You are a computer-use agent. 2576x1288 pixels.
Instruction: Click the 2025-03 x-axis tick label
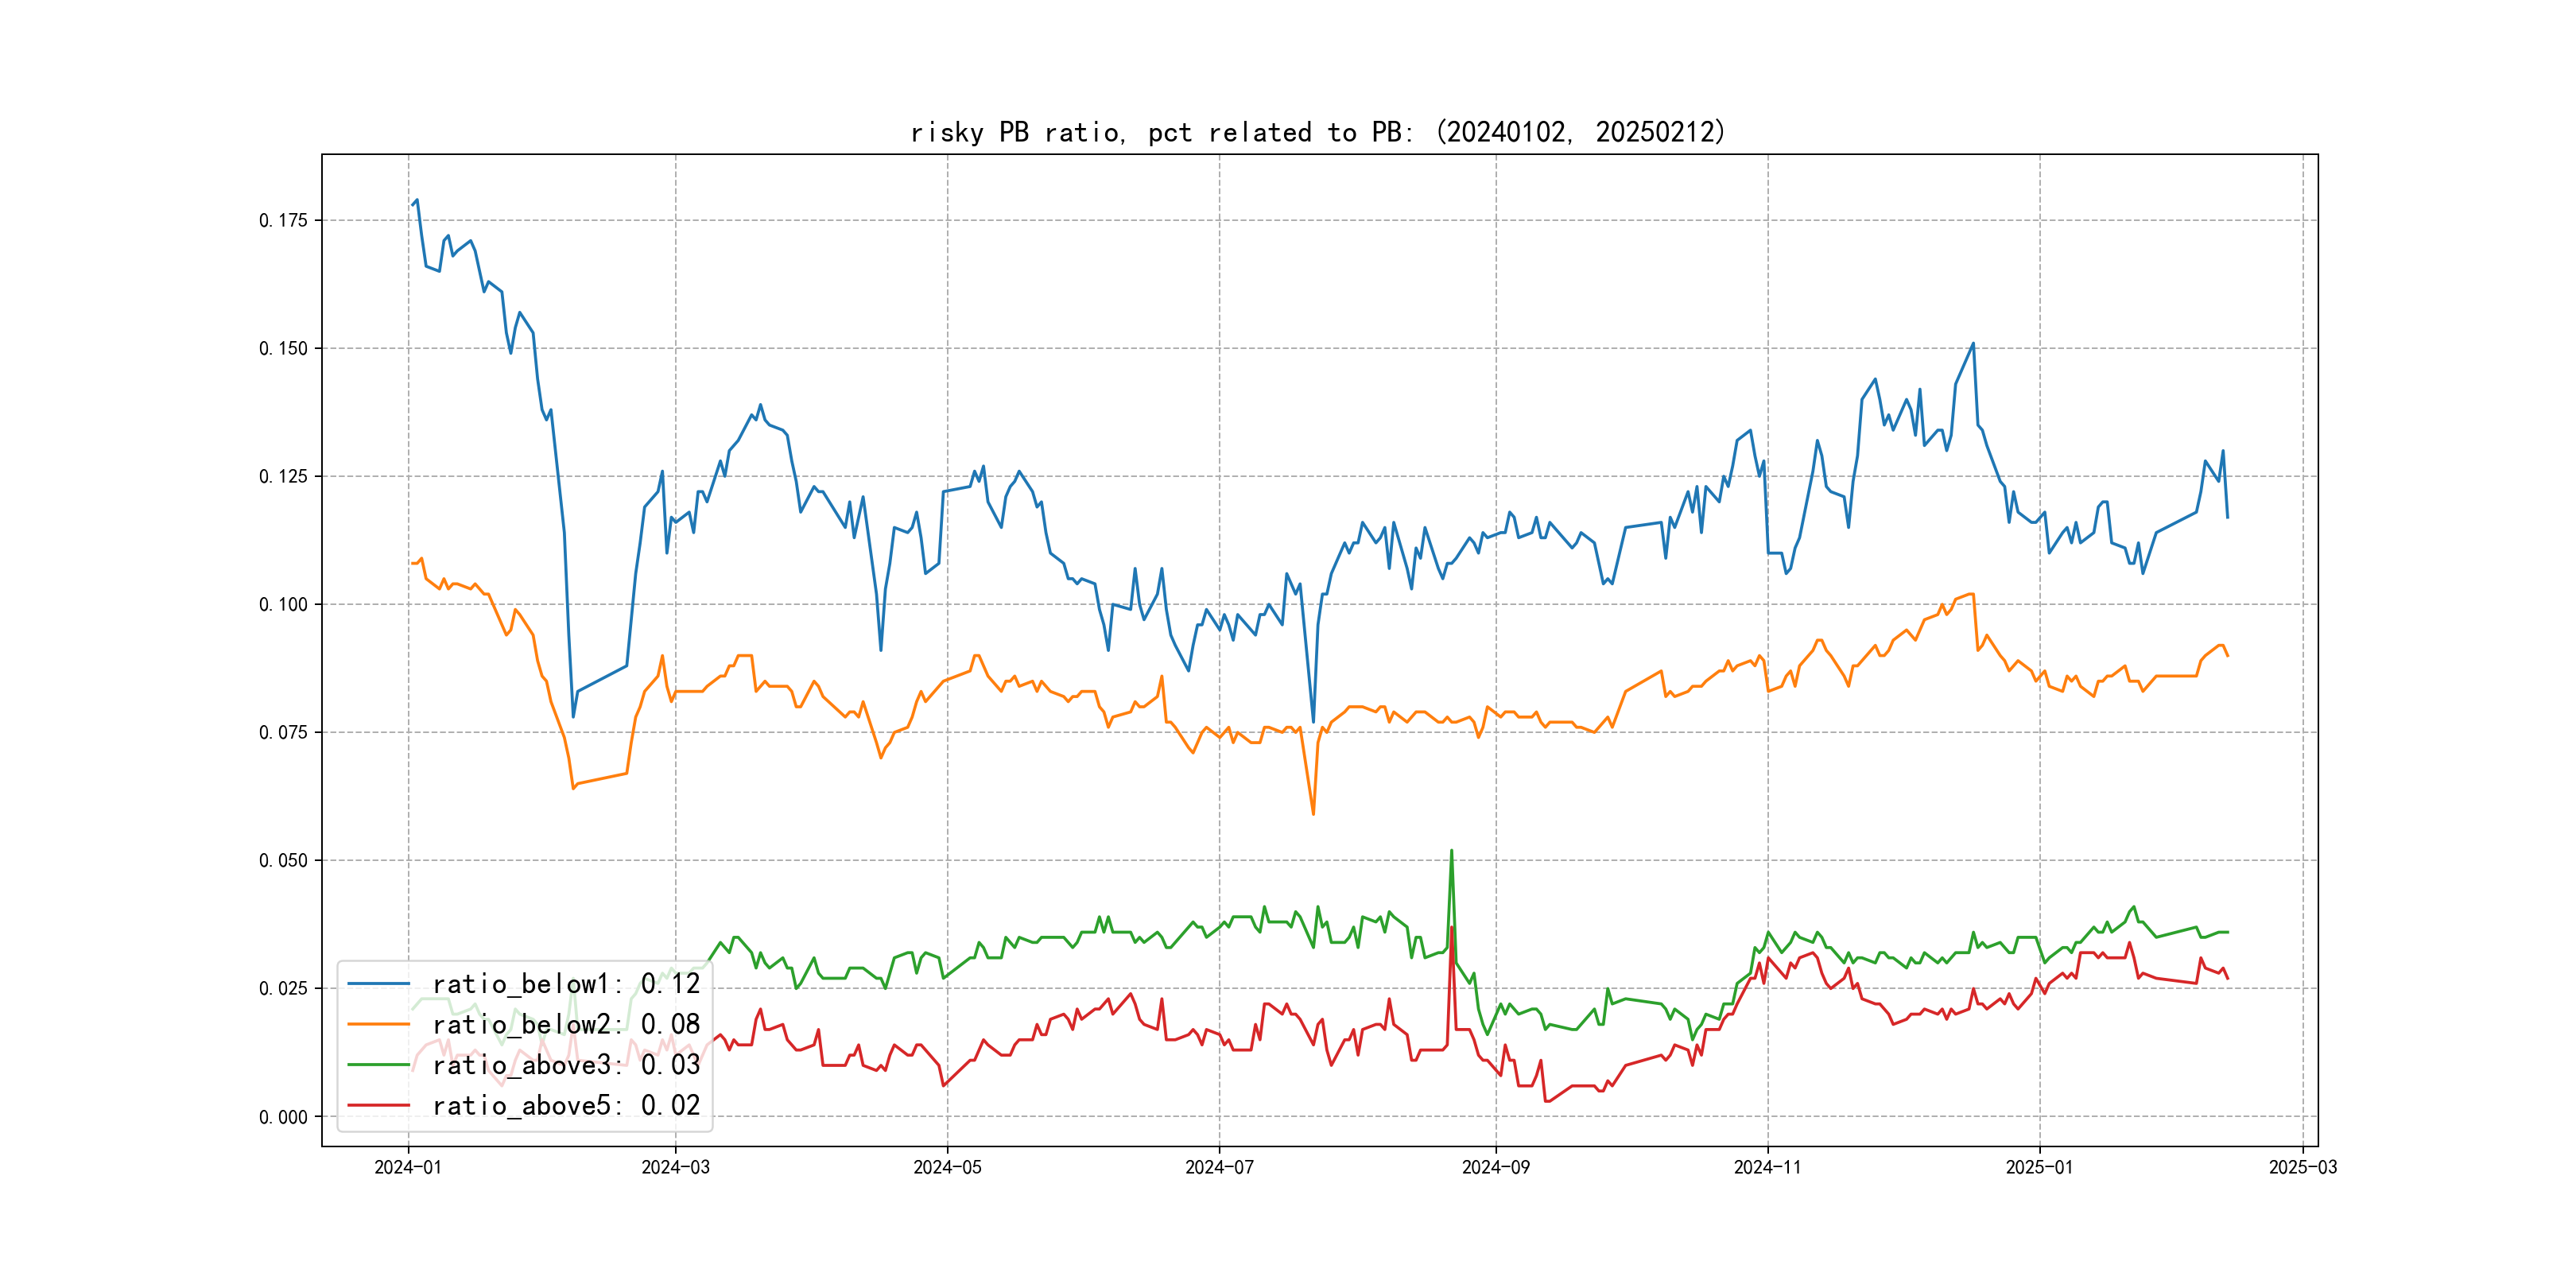pyautogui.click(x=2303, y=1167)
